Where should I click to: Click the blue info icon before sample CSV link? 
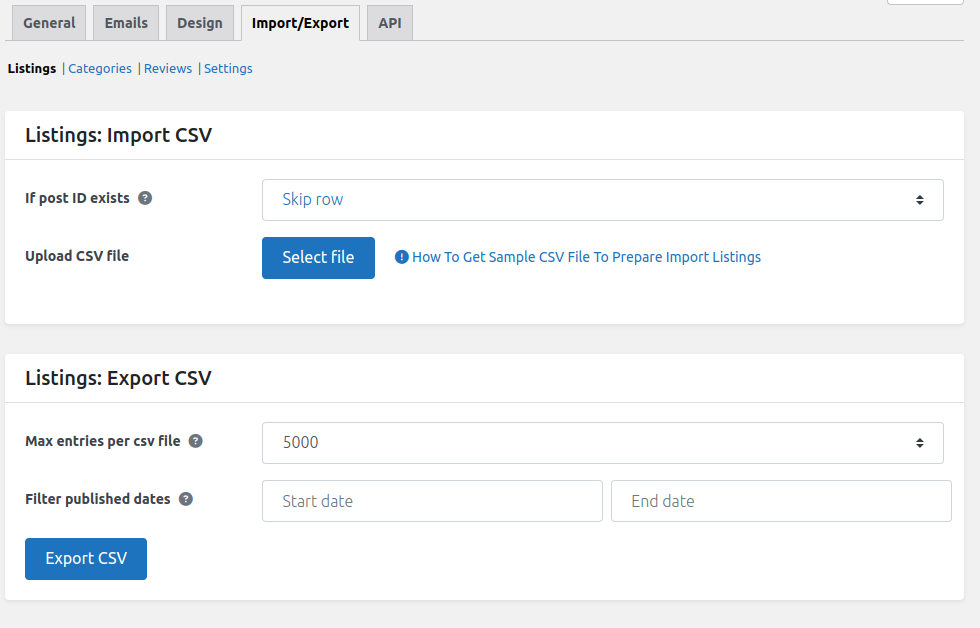[x=402, y=257]
